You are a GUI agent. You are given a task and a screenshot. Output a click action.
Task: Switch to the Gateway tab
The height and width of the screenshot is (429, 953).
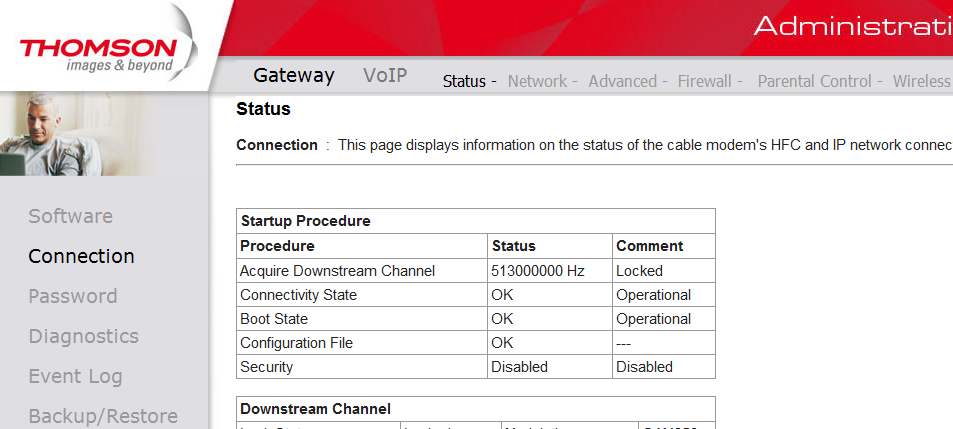(x=294, y=76)
